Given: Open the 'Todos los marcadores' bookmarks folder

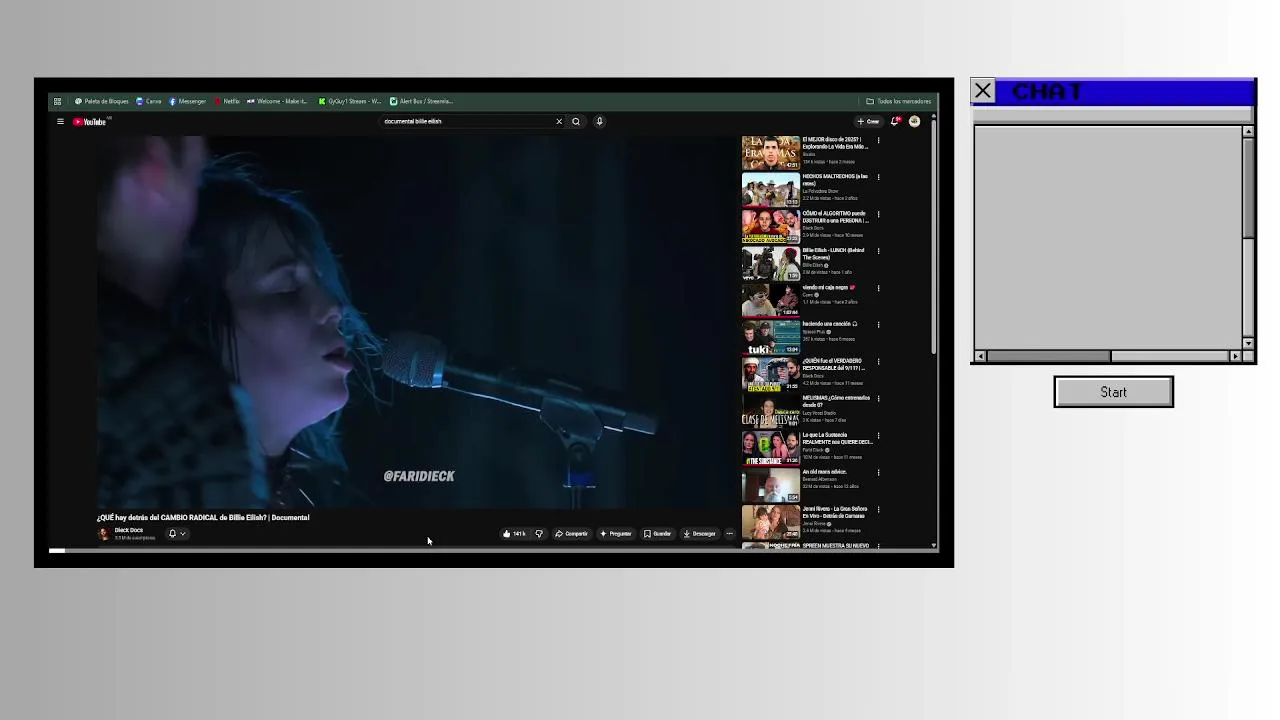Looking at the screenshot, I should (899, 101).
